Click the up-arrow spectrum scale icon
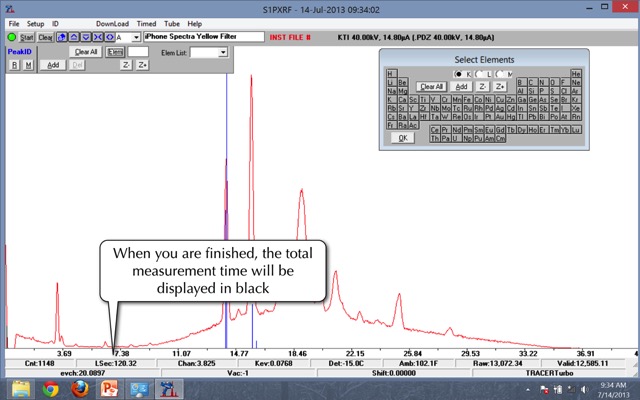Image resolution: width=640 pixels, height=400 pixels. [x=73, y=37]
